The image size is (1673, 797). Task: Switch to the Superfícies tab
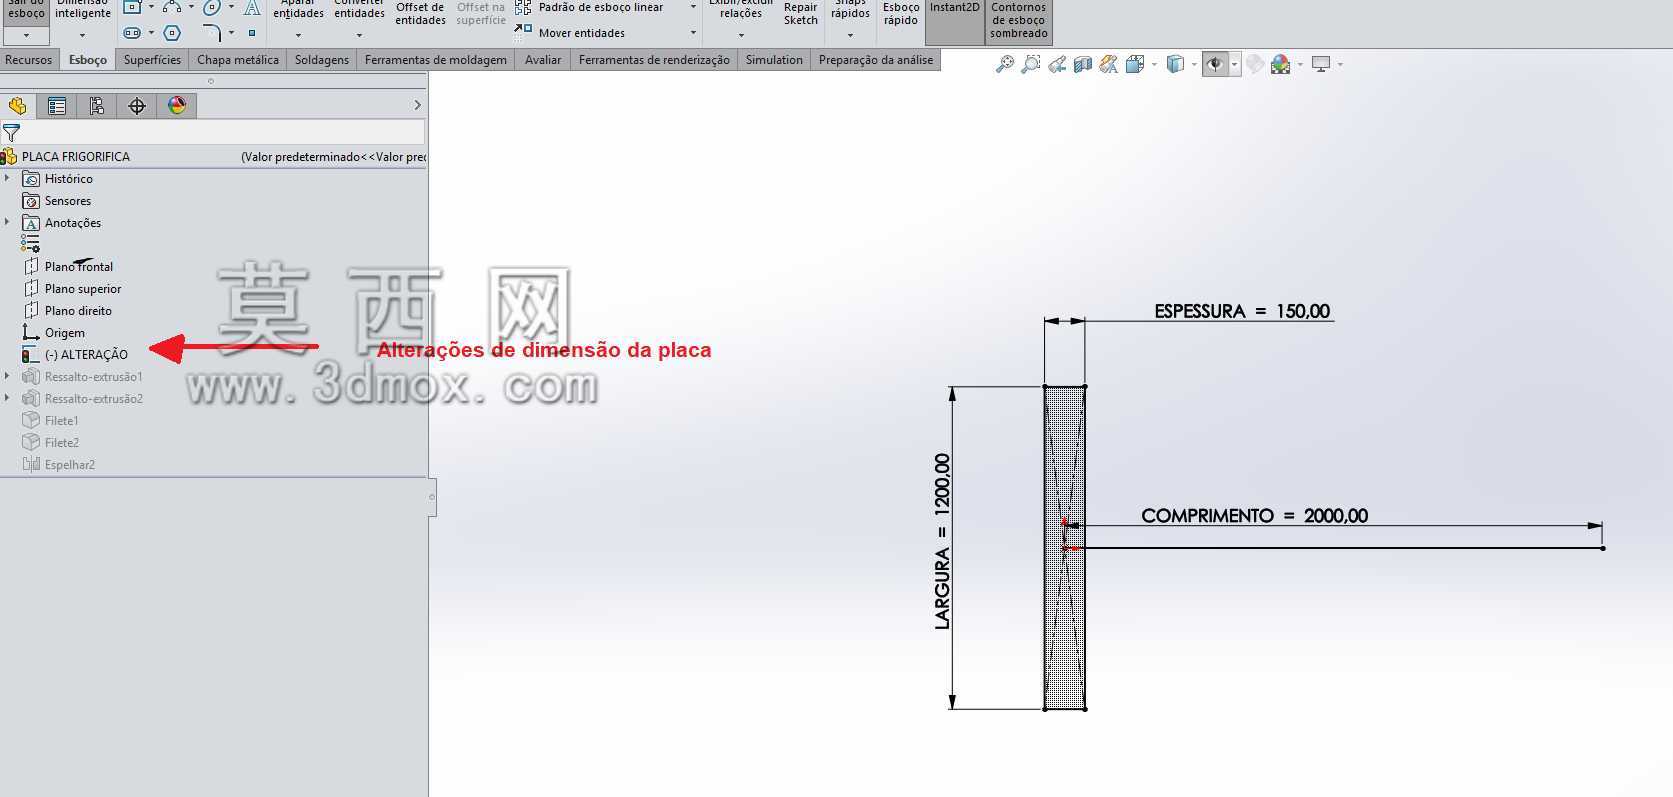click(x=152, y=60)
